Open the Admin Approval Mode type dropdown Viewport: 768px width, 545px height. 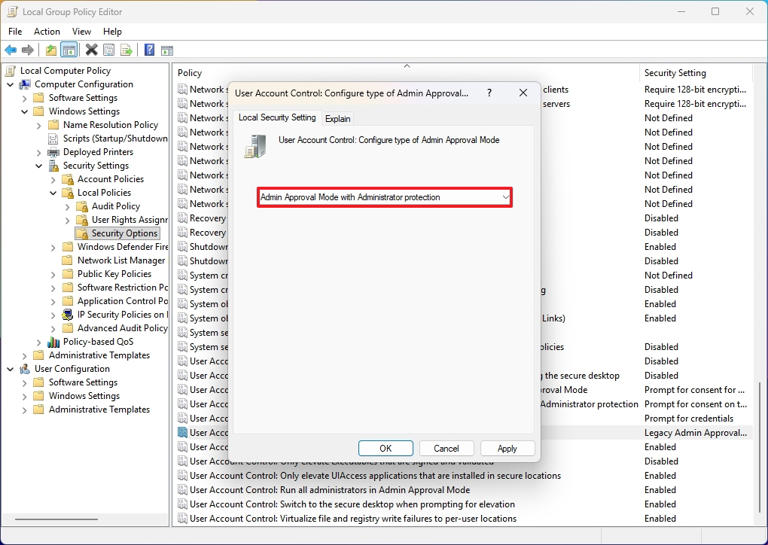384,197
